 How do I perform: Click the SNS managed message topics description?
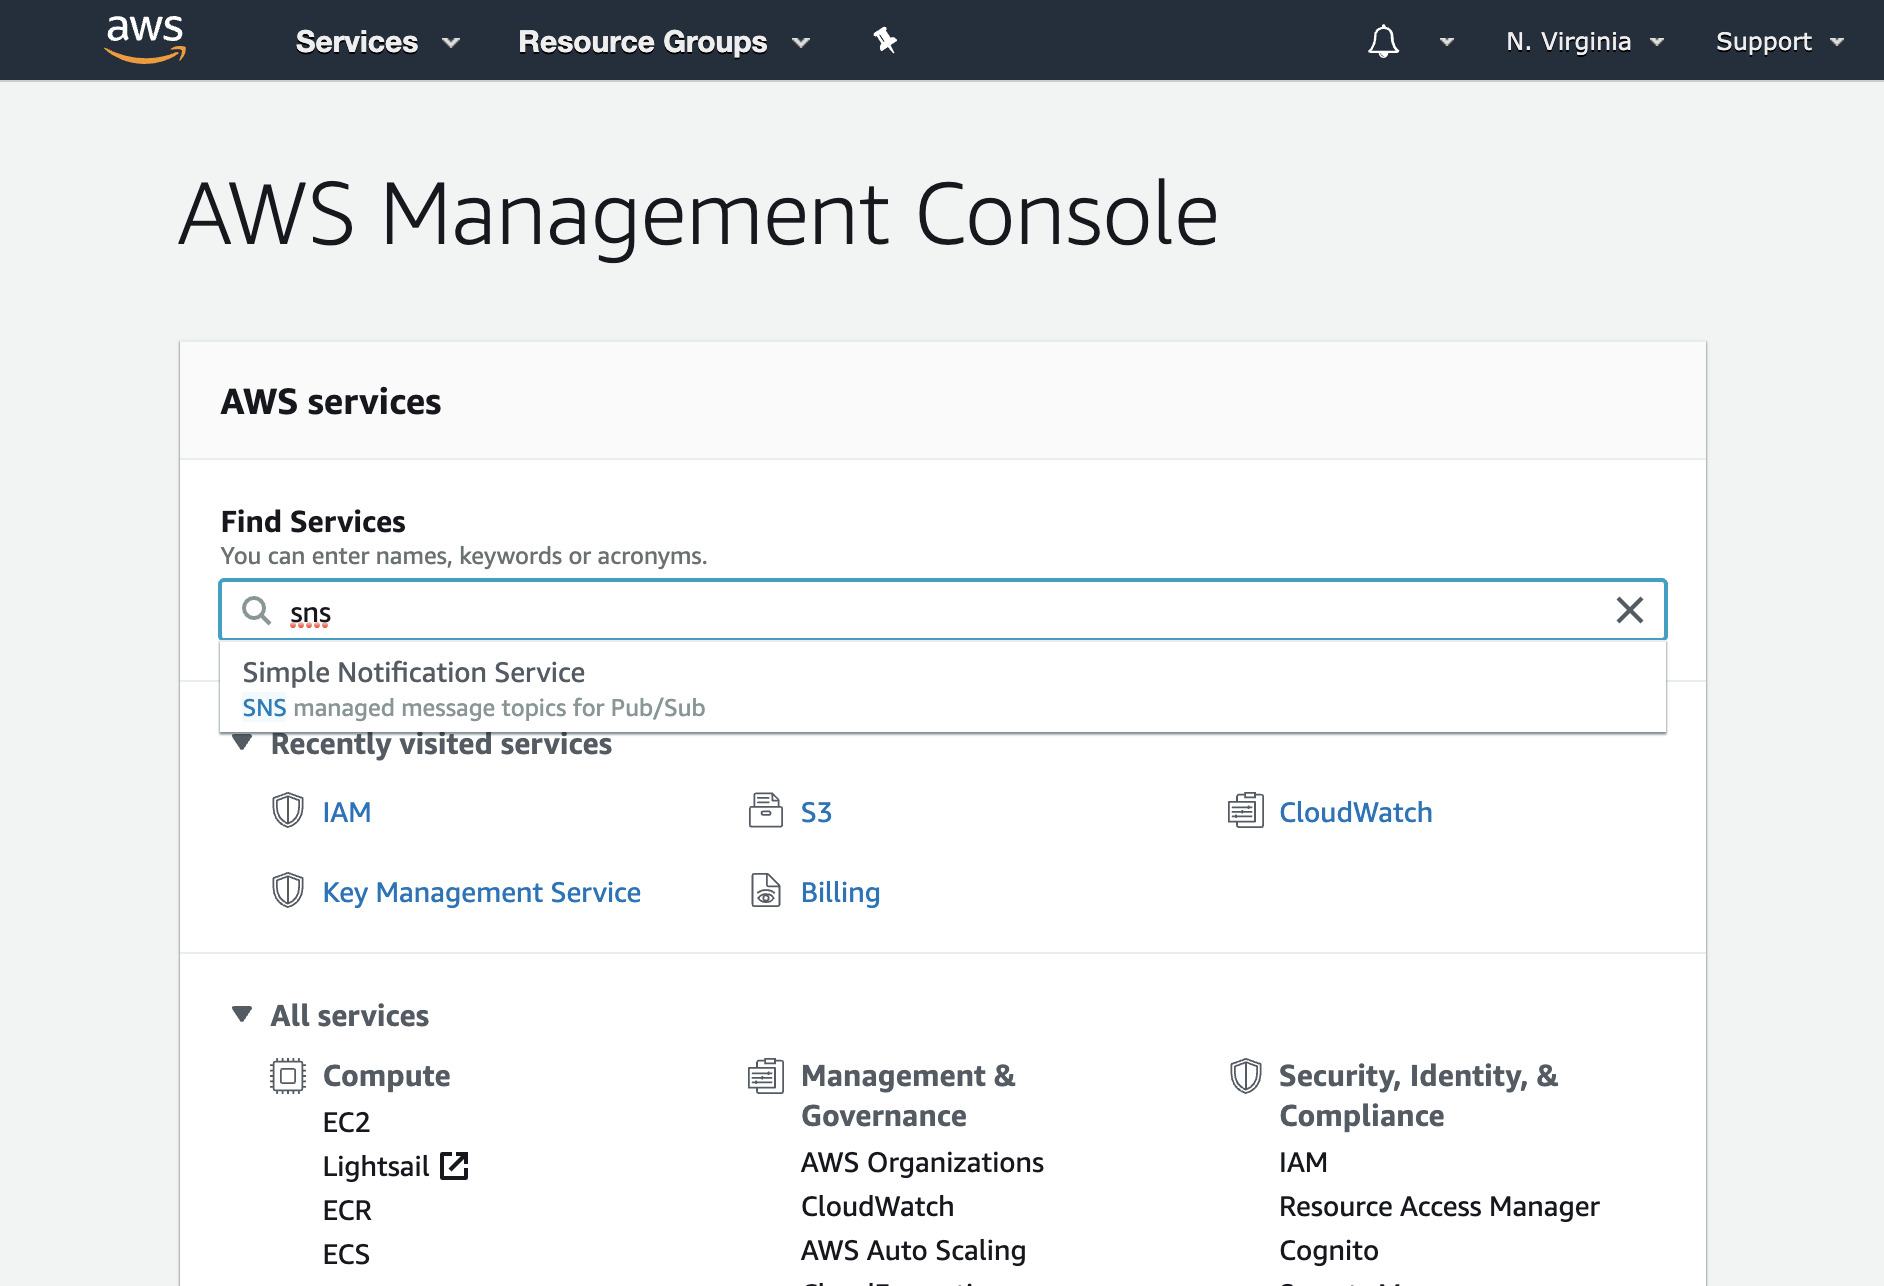(x=474, y=708)
